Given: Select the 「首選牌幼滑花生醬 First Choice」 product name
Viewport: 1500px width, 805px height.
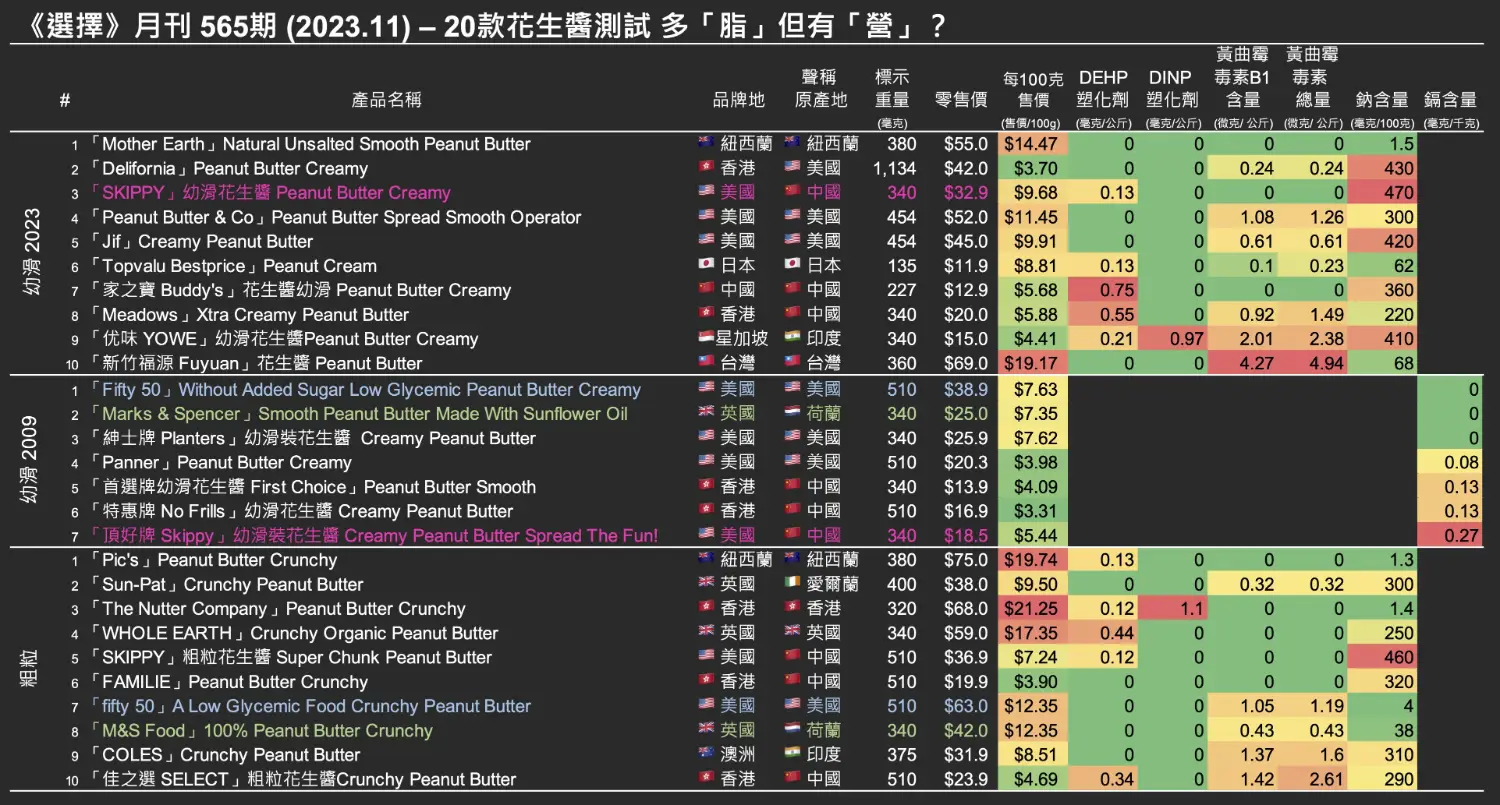Looking at the screenshot, I should [312, 487].
